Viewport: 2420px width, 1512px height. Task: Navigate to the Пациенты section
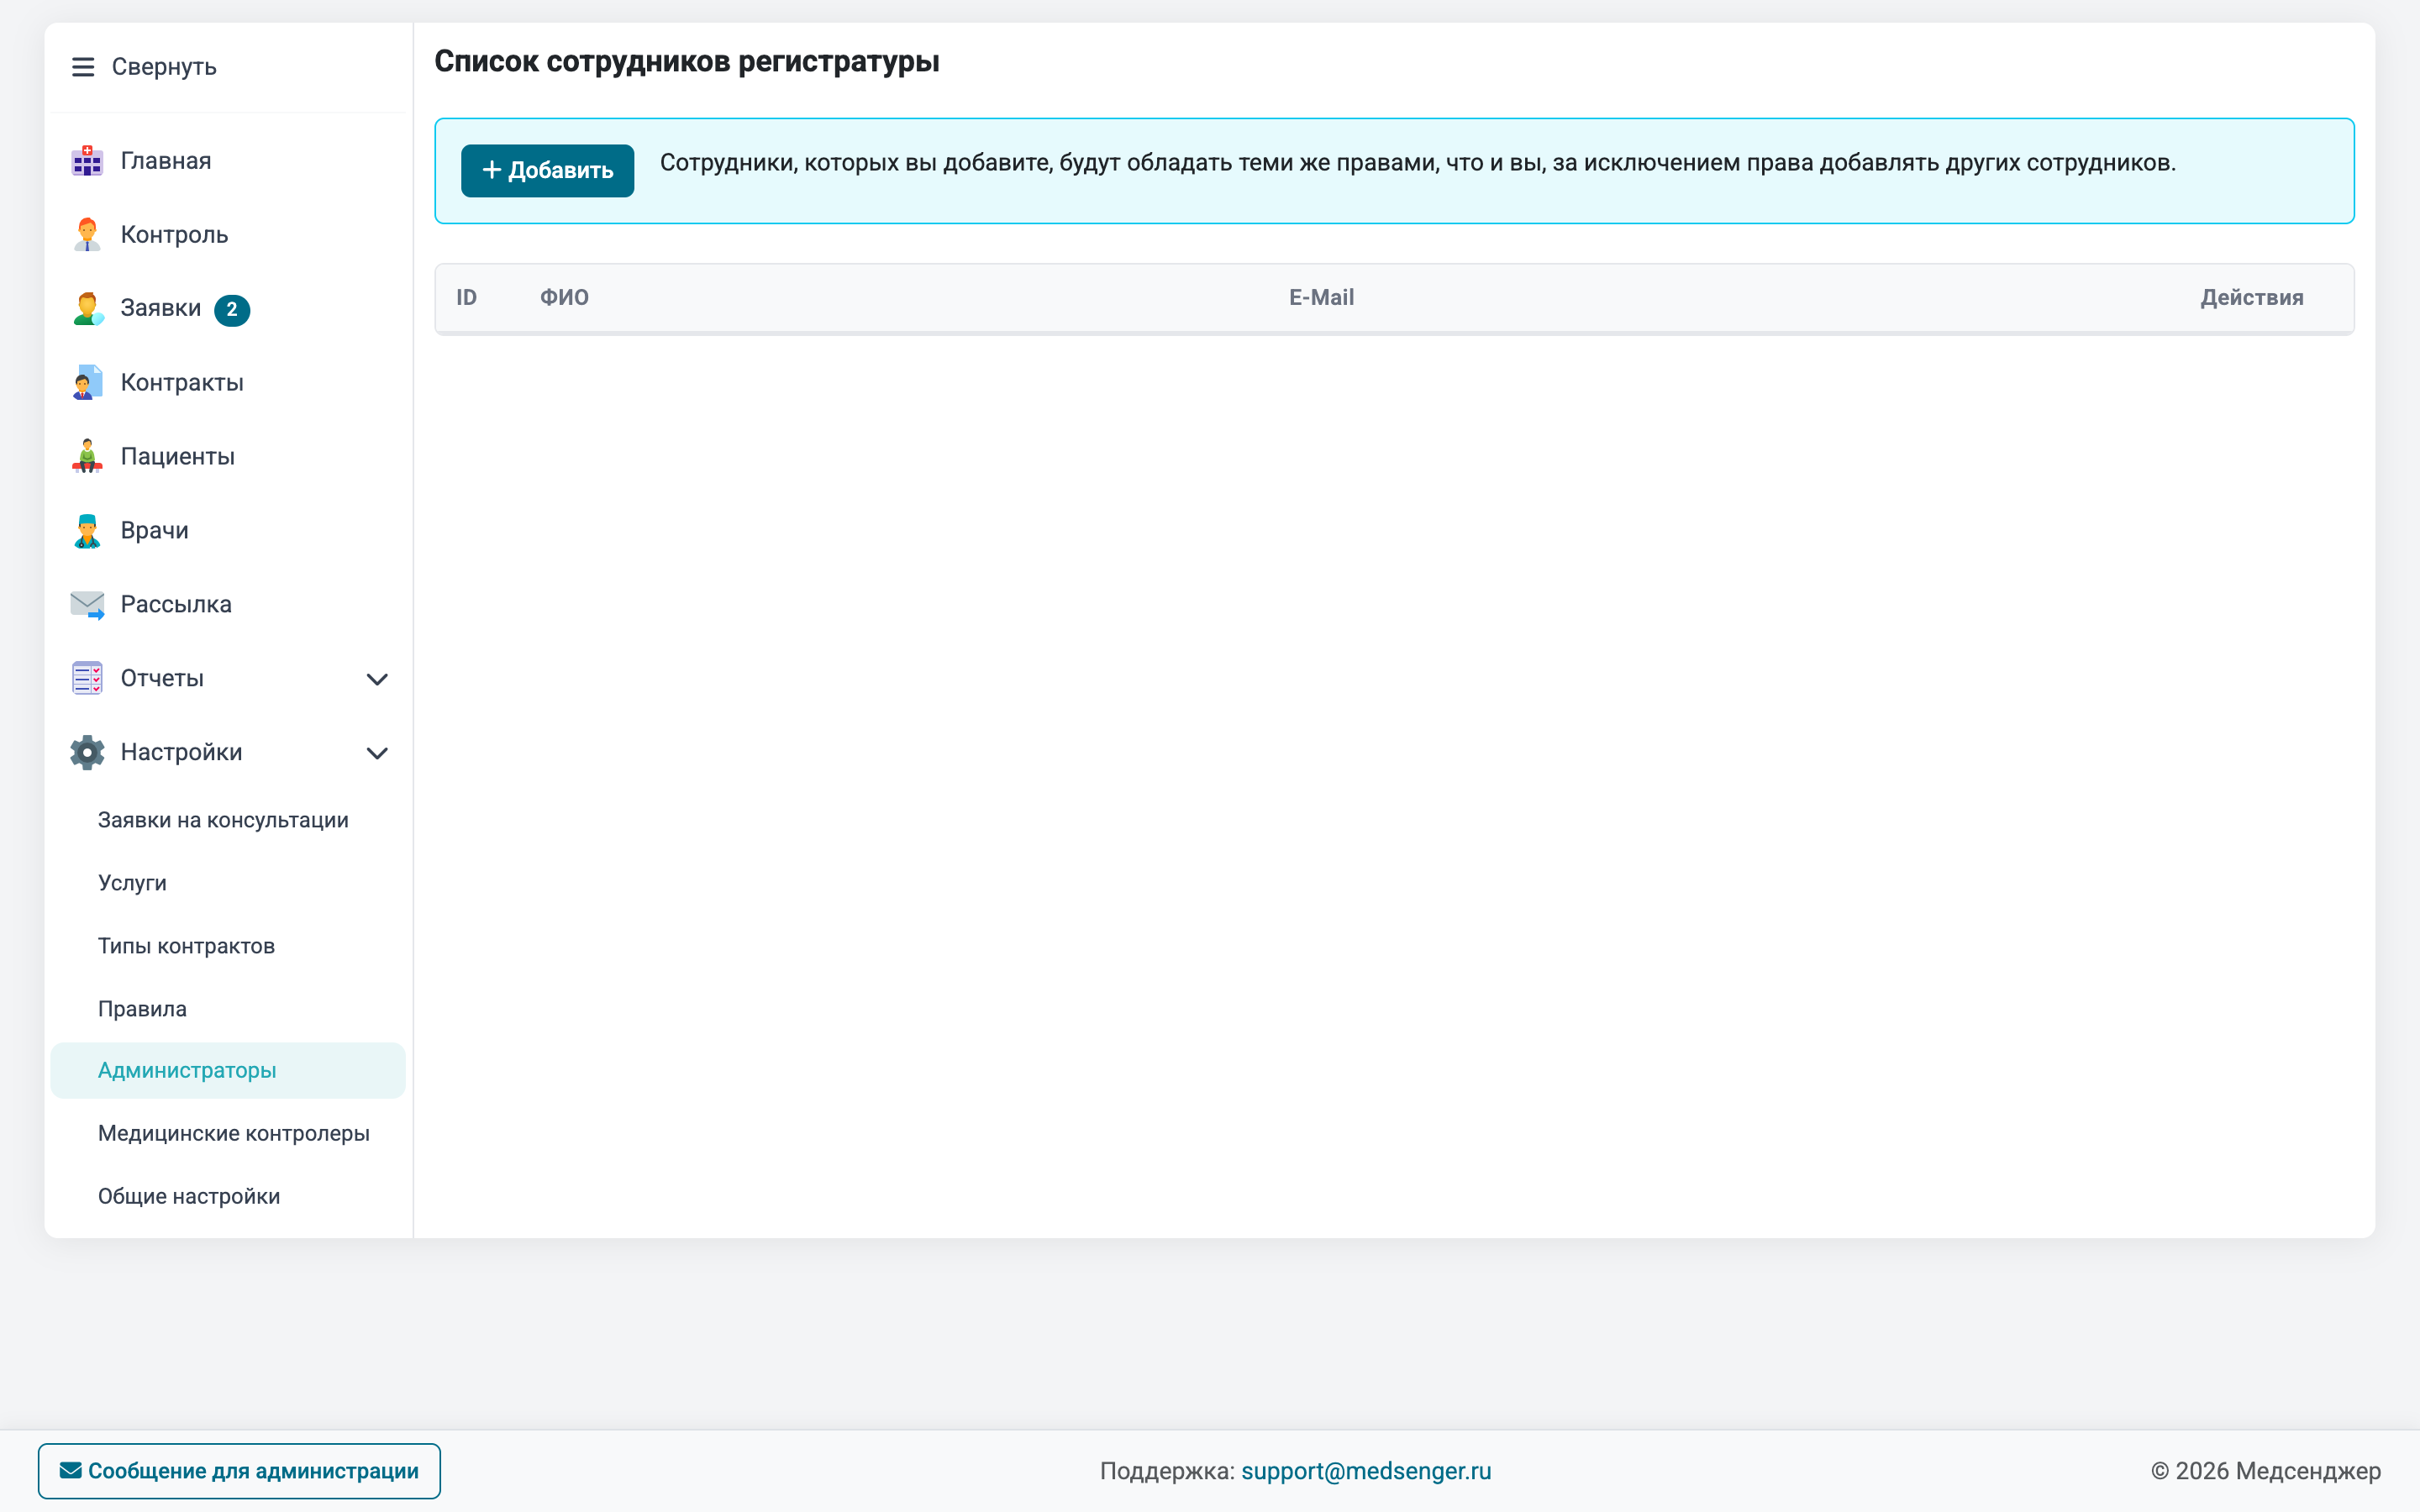tap(178, 457)
